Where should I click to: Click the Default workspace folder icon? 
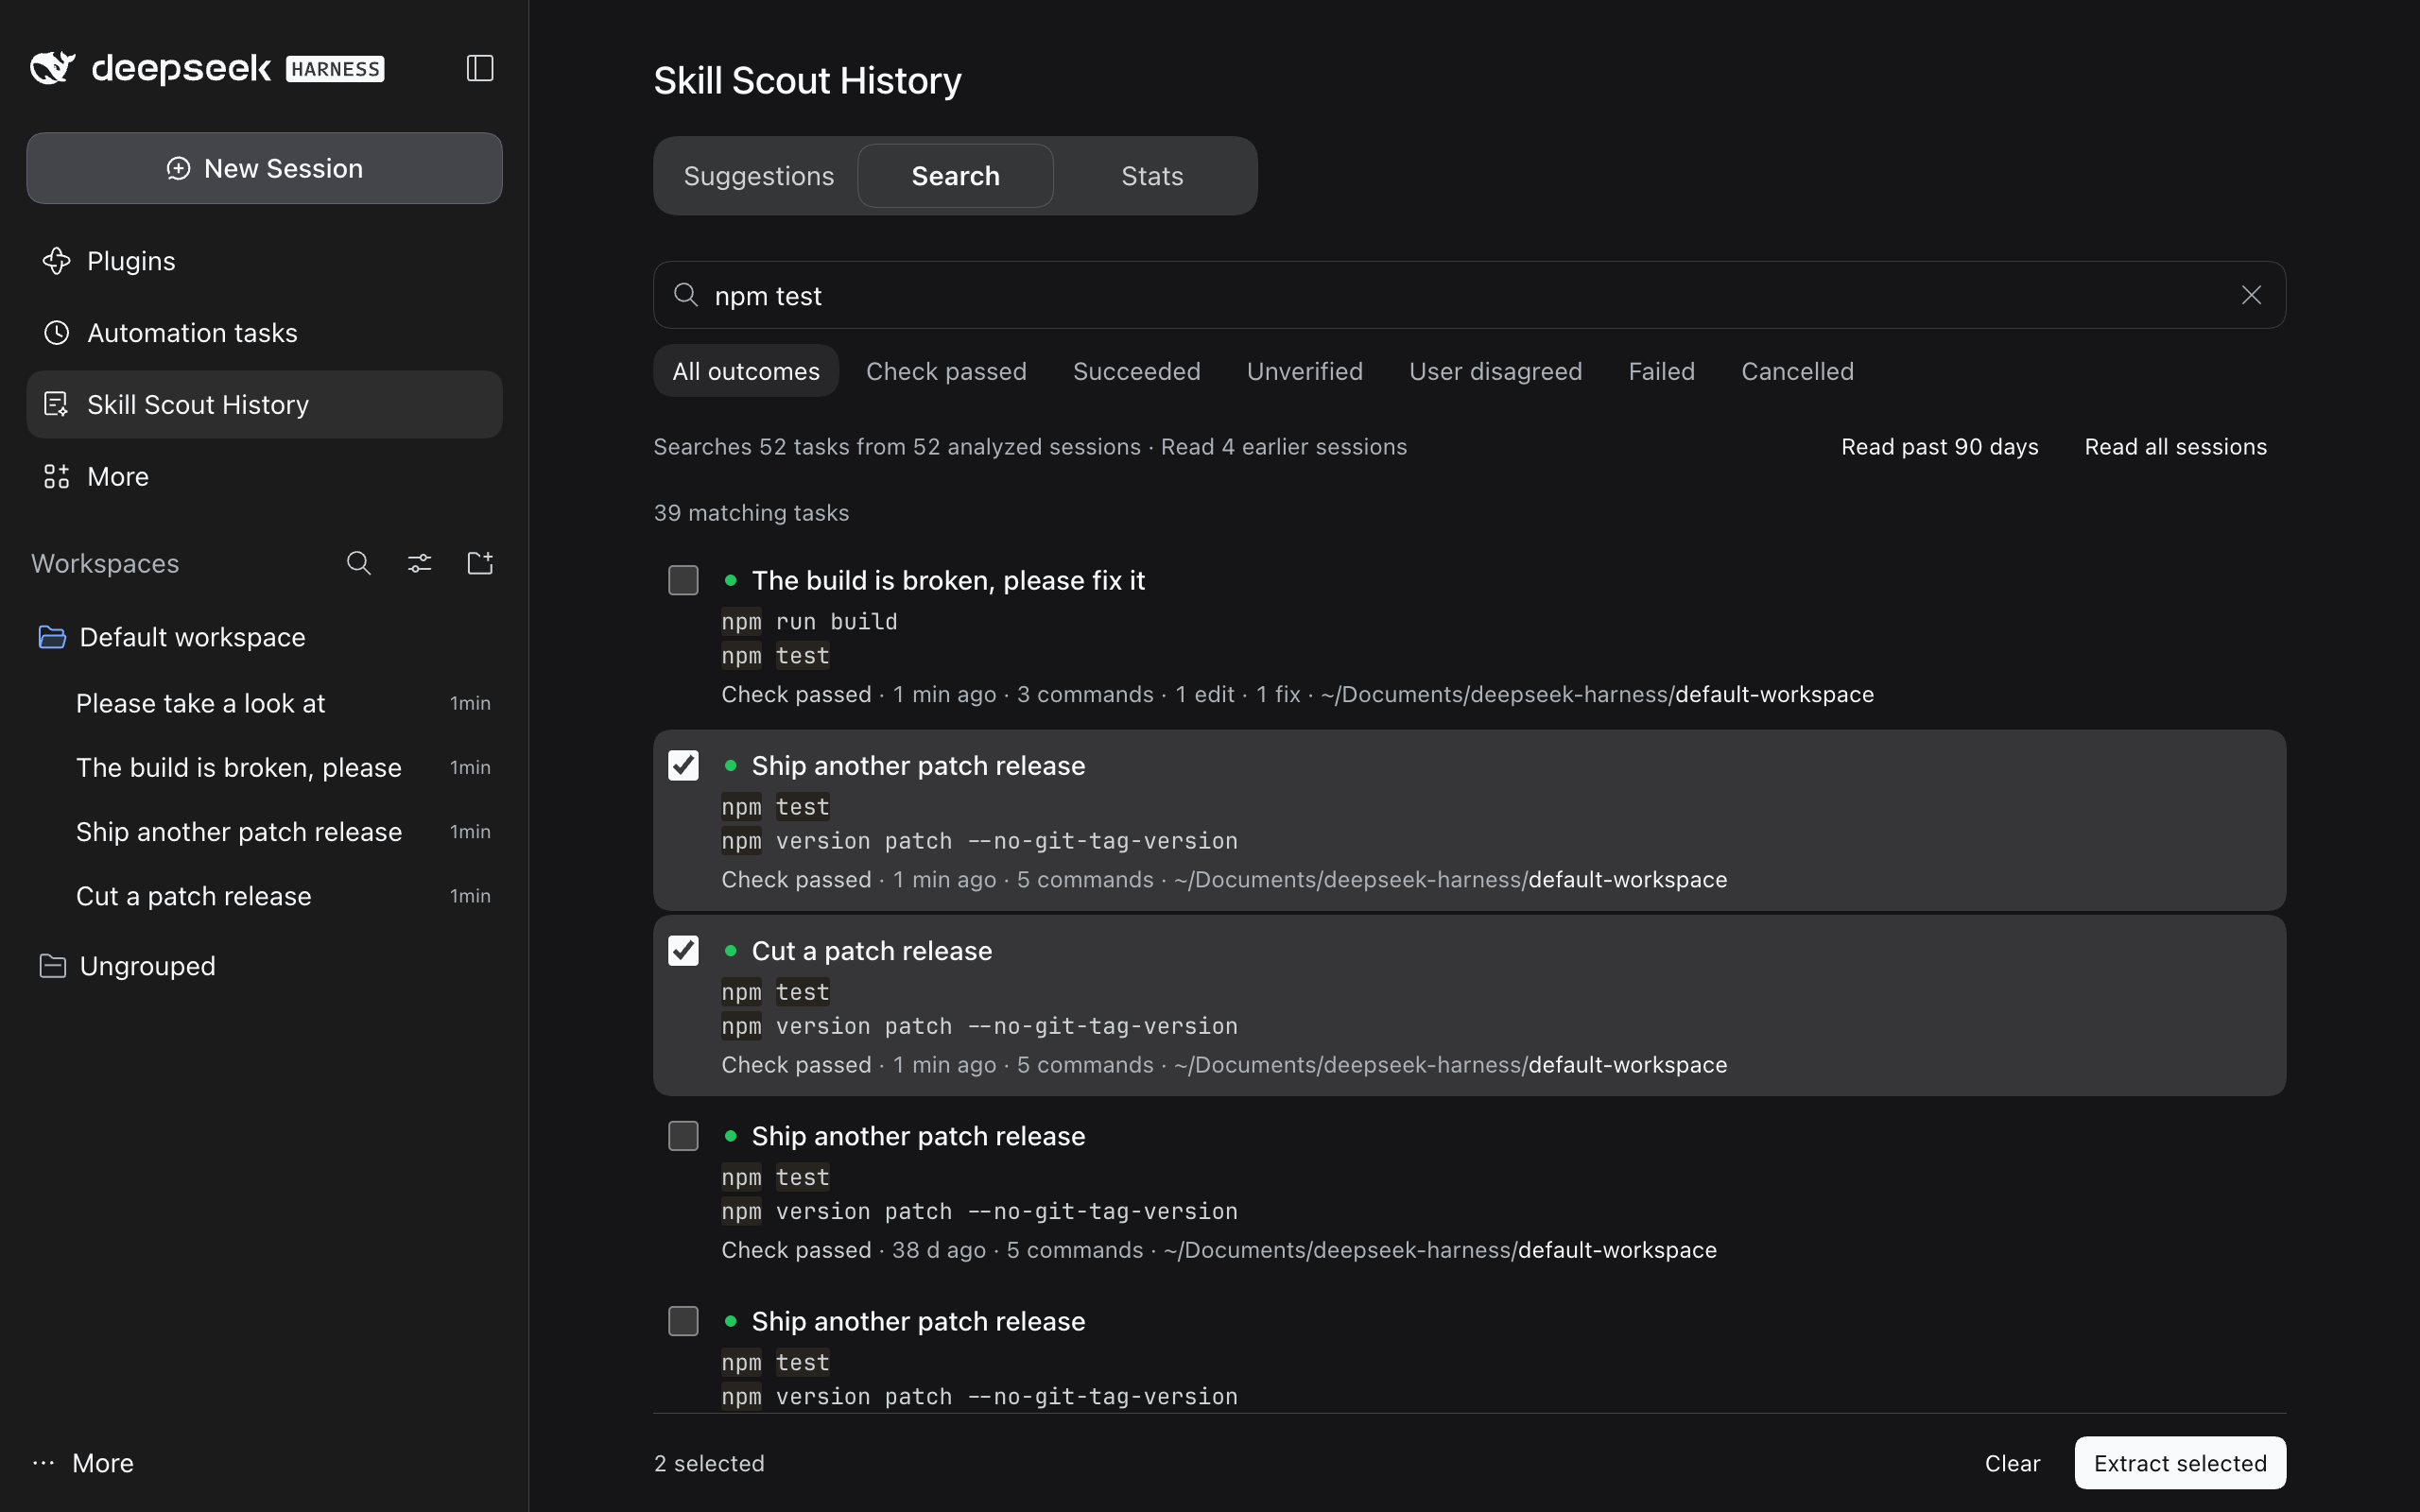52,637
